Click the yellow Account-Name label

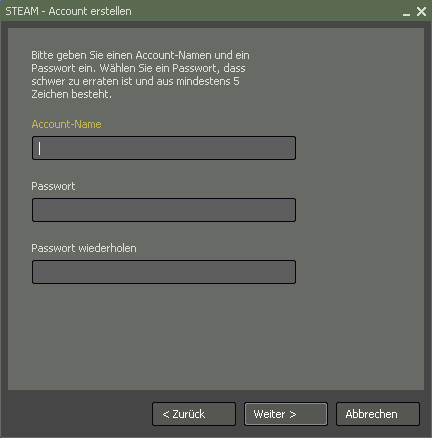tap(66, 124)
